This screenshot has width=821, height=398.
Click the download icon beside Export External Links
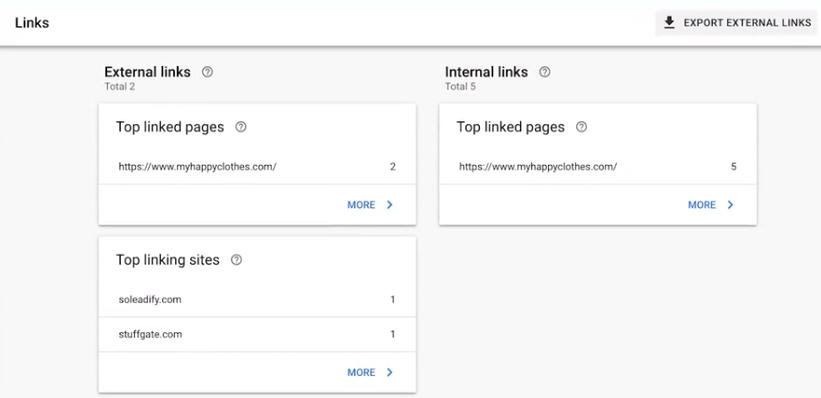click(669, 23)
